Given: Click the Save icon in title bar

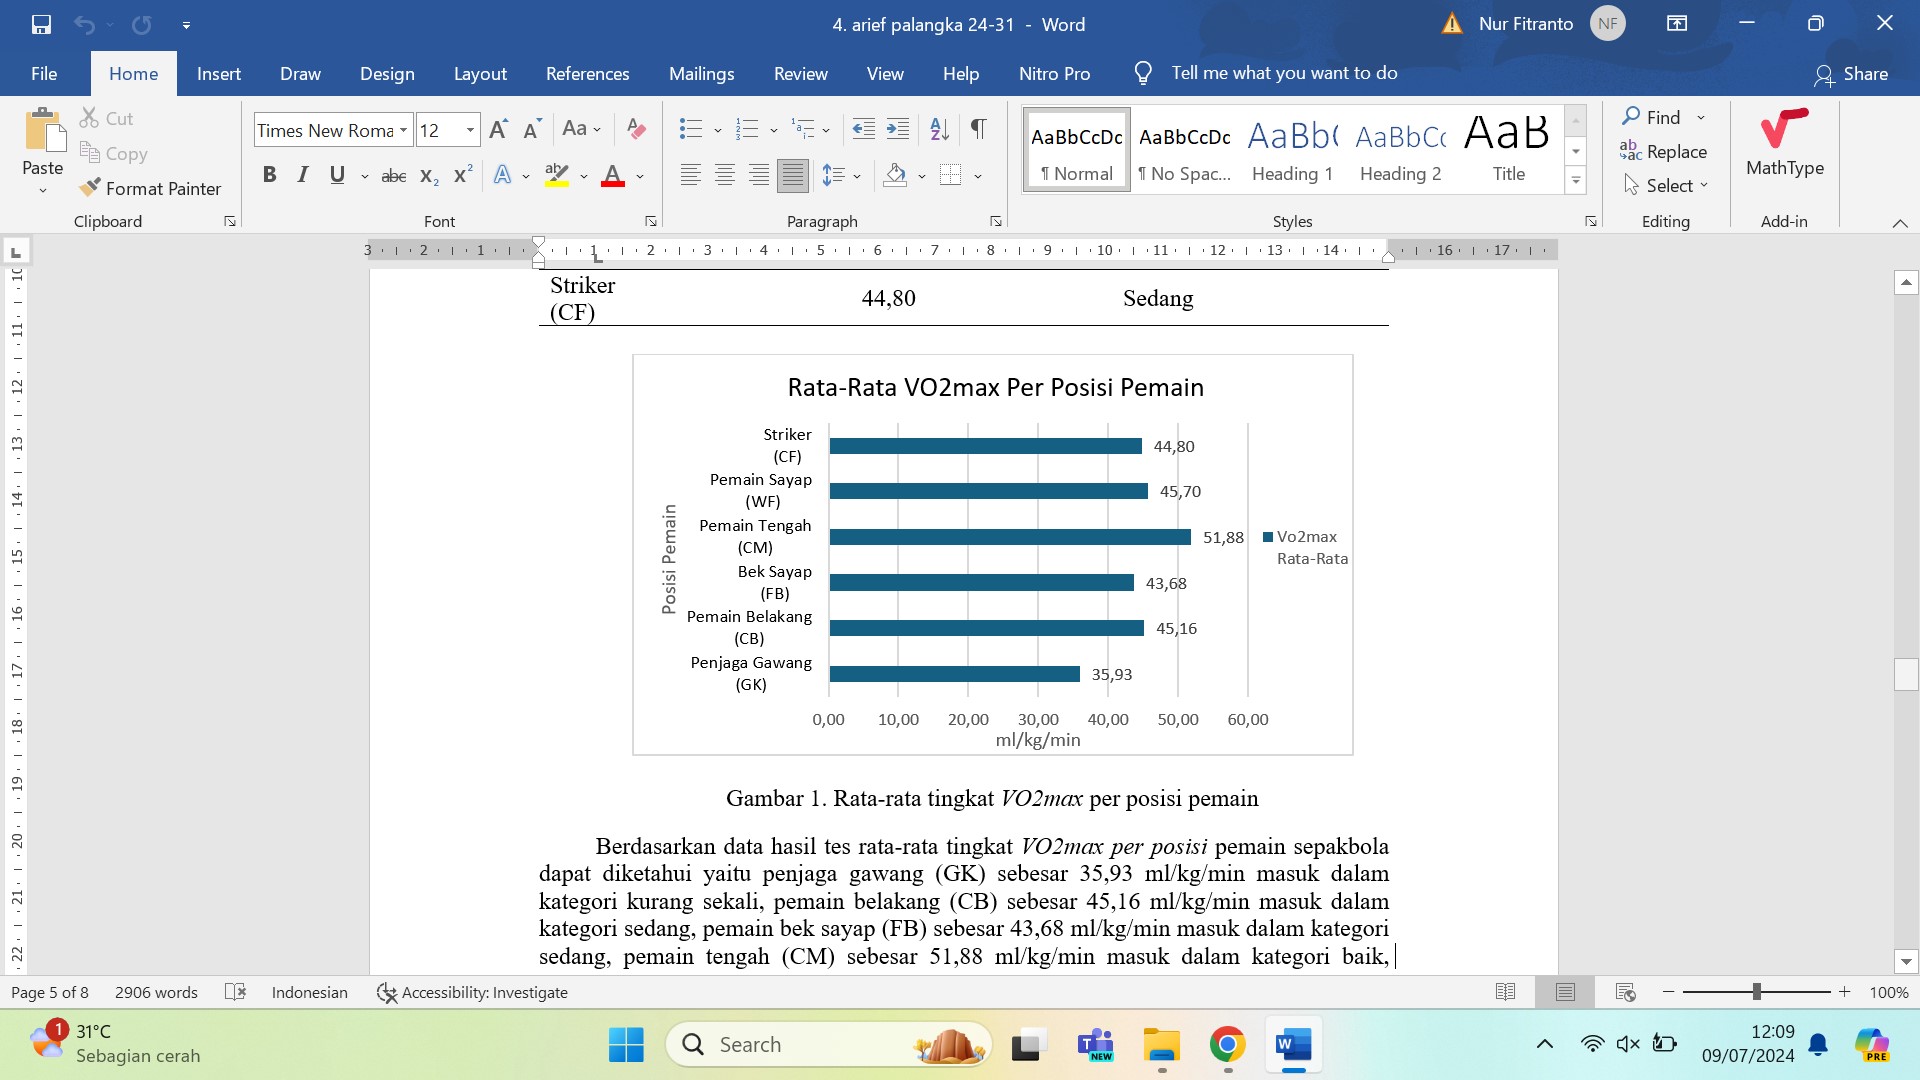Looking at the screenshot, I should point(41,24).
